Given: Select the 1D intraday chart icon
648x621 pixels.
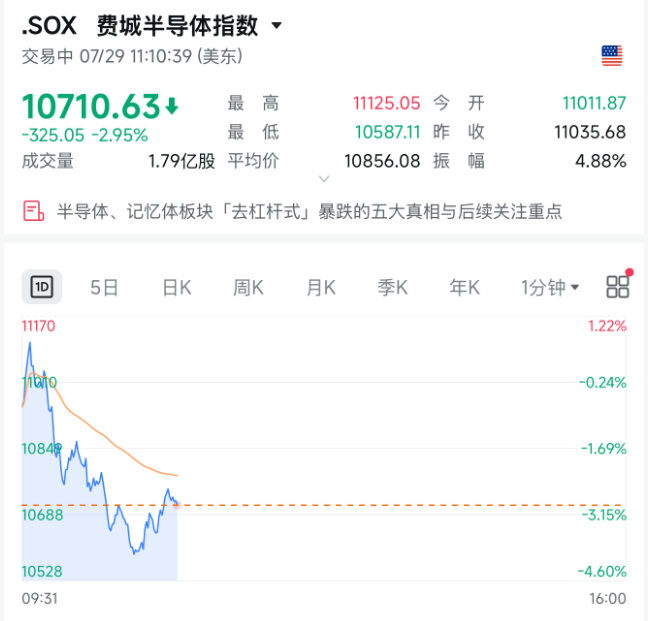Looking at the screenshot, I should [x=42, y=287].
